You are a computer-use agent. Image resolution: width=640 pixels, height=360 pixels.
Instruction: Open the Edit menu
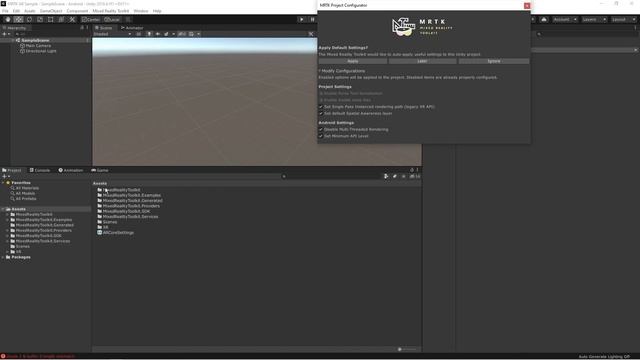point(16,11)
